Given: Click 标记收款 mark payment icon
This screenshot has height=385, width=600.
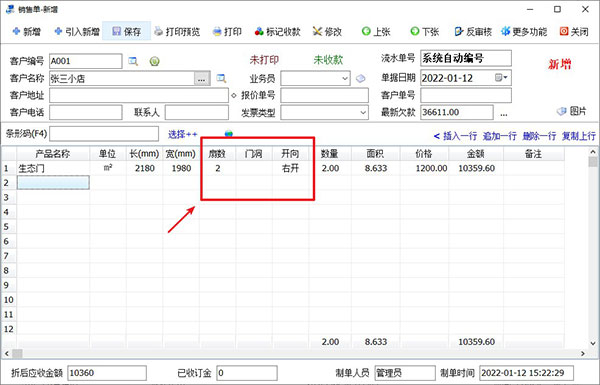Looking at the screenshot, I should pos(259,31).
